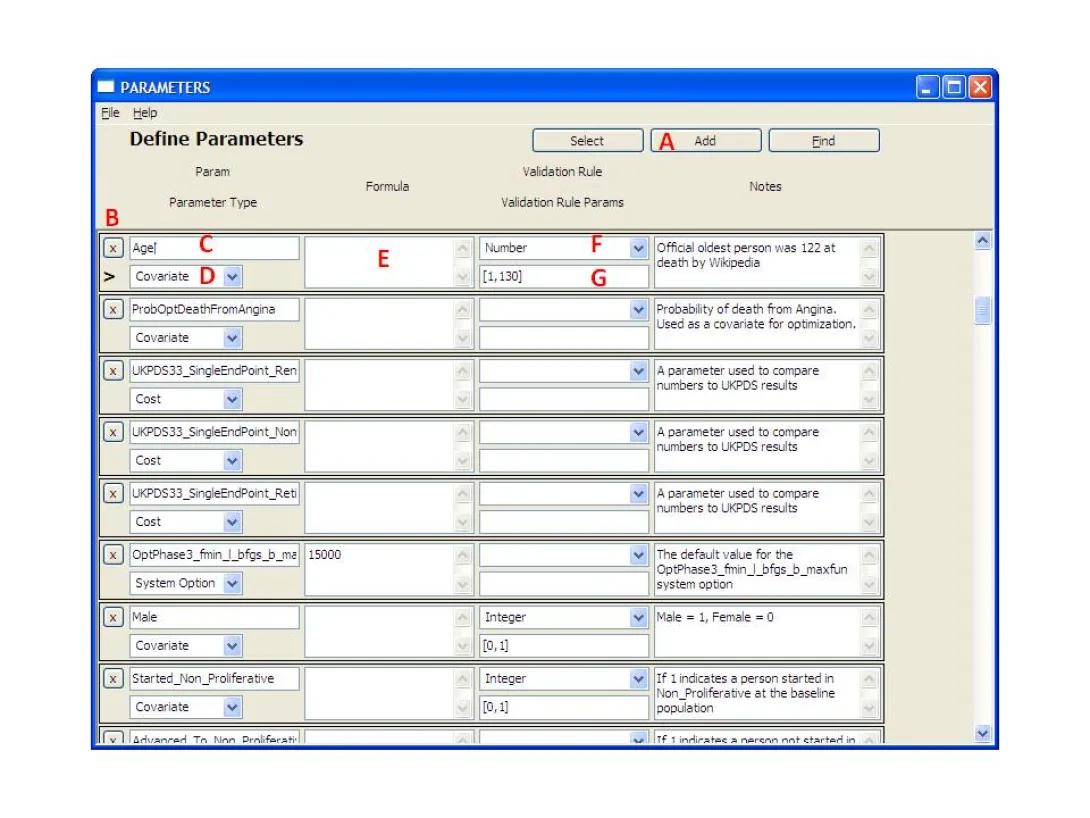The width and height of the screenshot is (1090, 818).
Task: Open validation rule dropdown for OptPhase3 row
Action: 638,555
